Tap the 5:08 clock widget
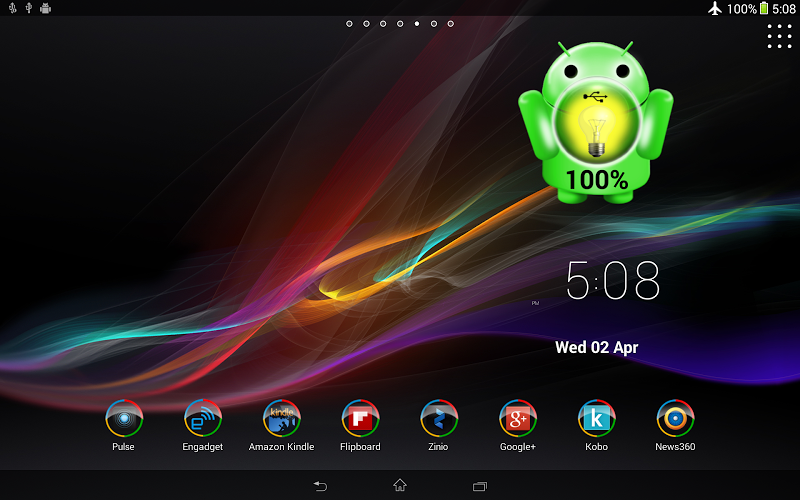This screenshot has height=500, width=800. coord(612,281)
